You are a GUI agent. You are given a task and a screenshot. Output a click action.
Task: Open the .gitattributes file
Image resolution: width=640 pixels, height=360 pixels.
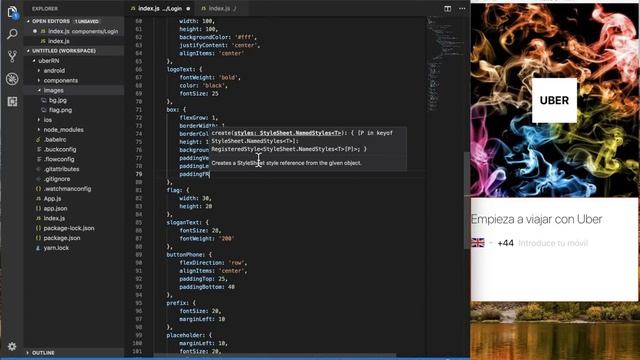pos(61,169)
